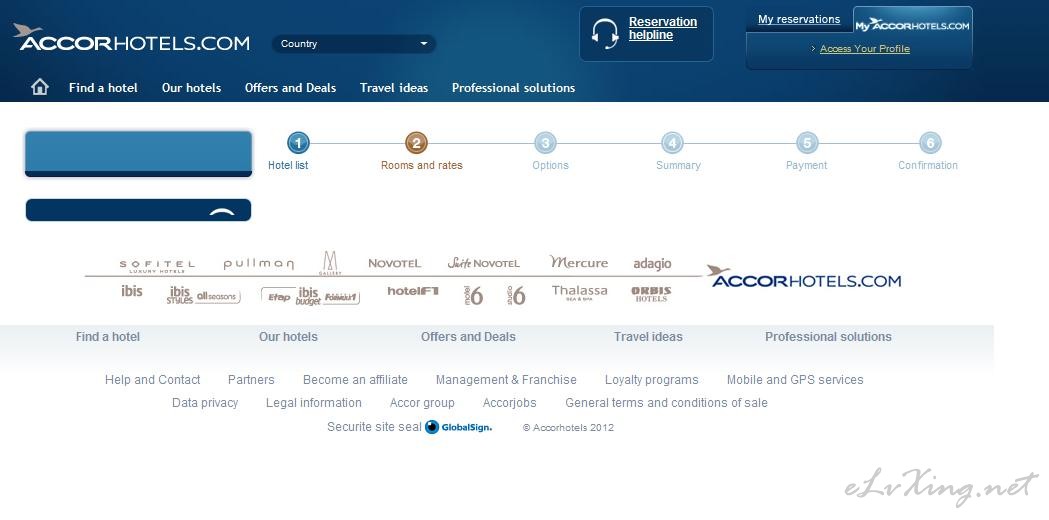Click the loading bar with spinner
The height and width of the screenshot is (520, 1049).
[138, 209]
